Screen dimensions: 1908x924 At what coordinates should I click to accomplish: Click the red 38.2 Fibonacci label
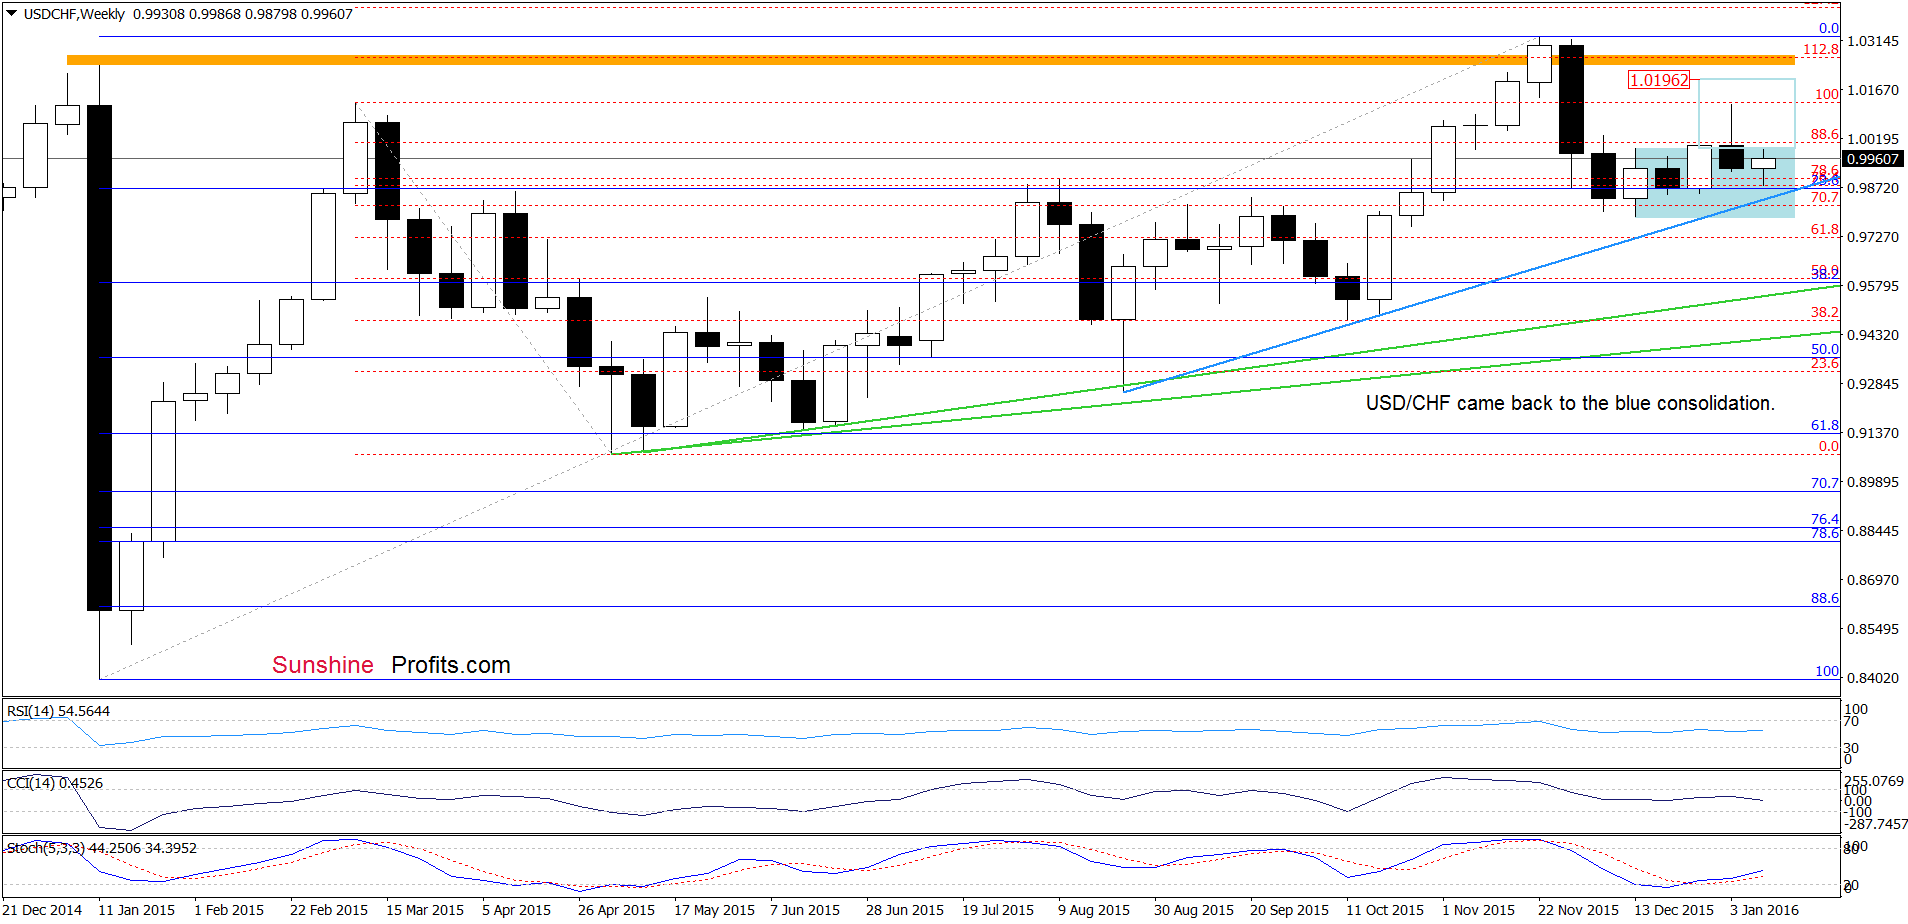click(x=1825, y=312)
